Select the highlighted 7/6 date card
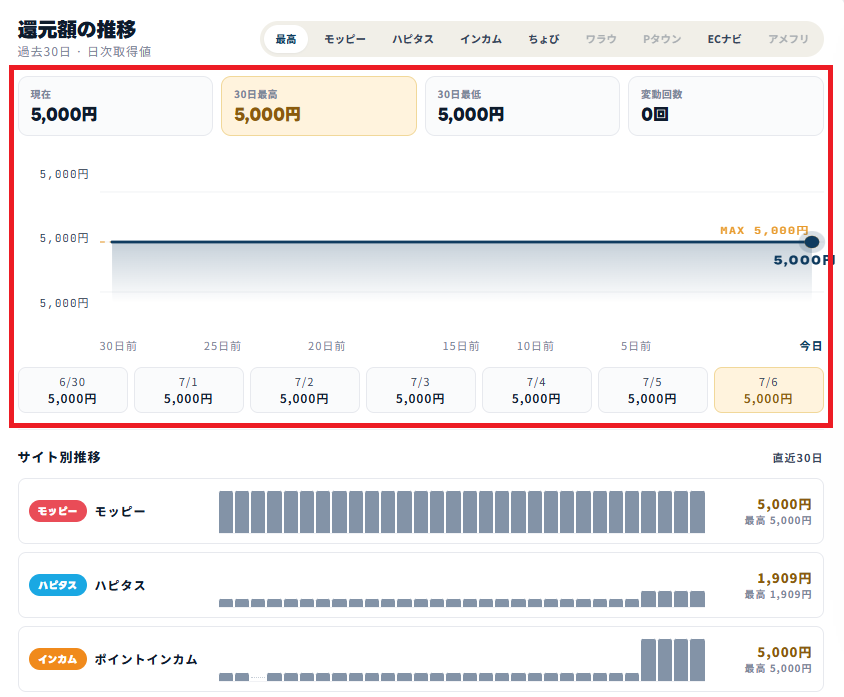The image size is (844, 697). (x=769, y=390)
